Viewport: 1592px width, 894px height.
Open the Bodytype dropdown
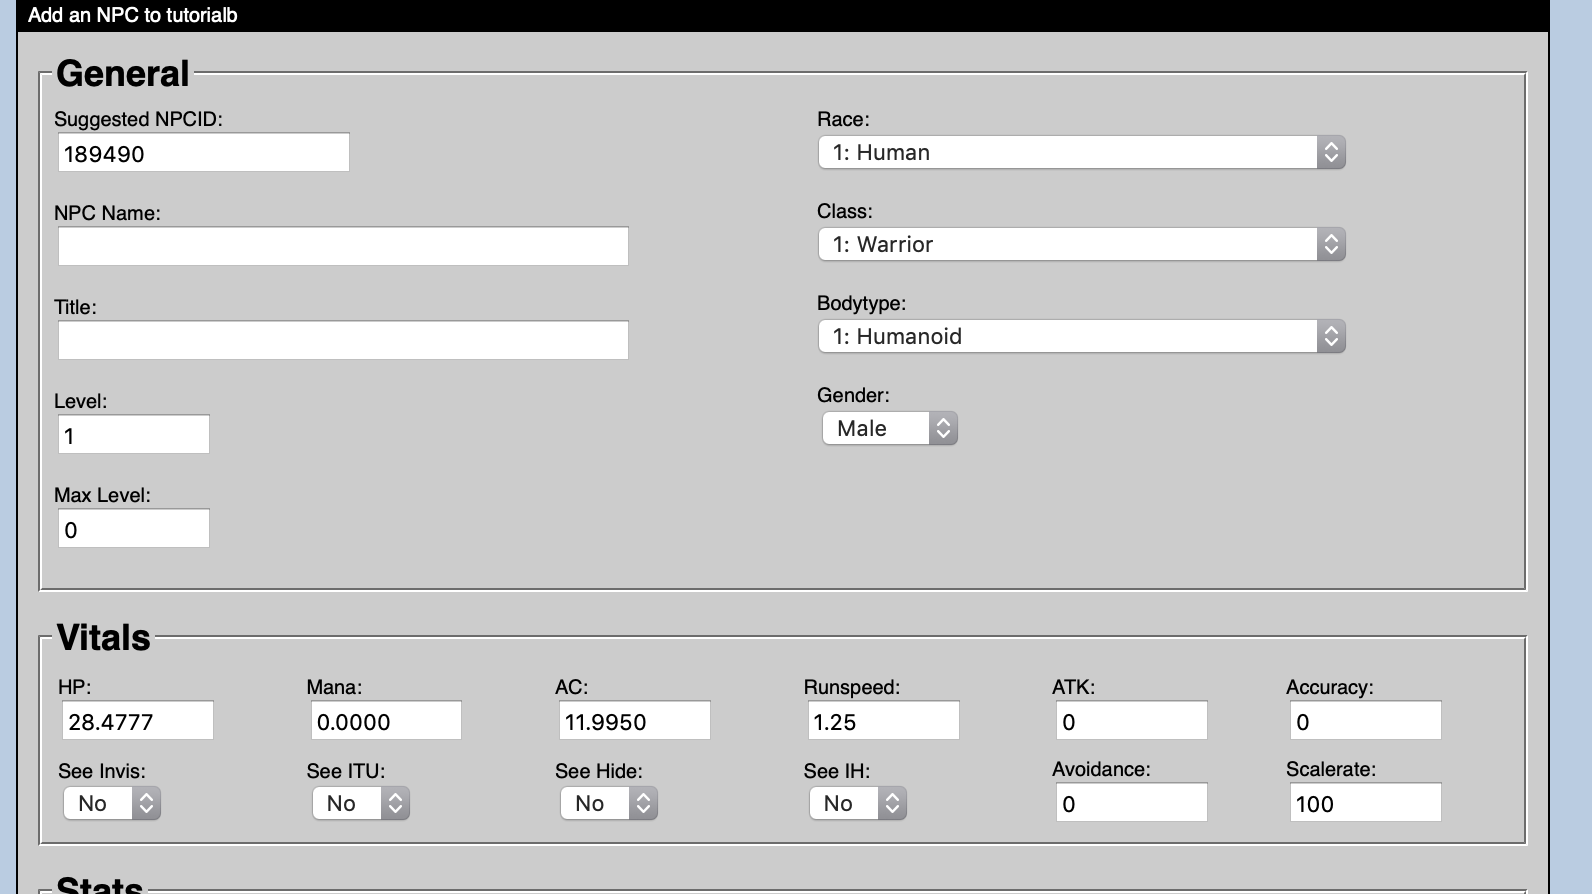1081,336
